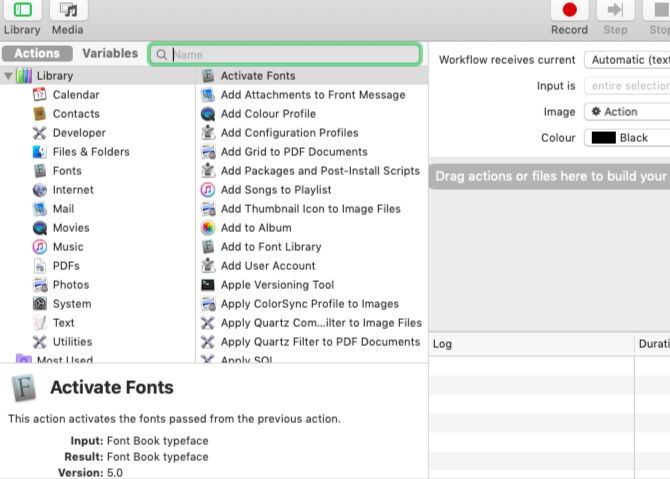This screenshot has height=479, width=670.
Task: Click the Library toolbar icon
Action: click(x=22, y=11)
